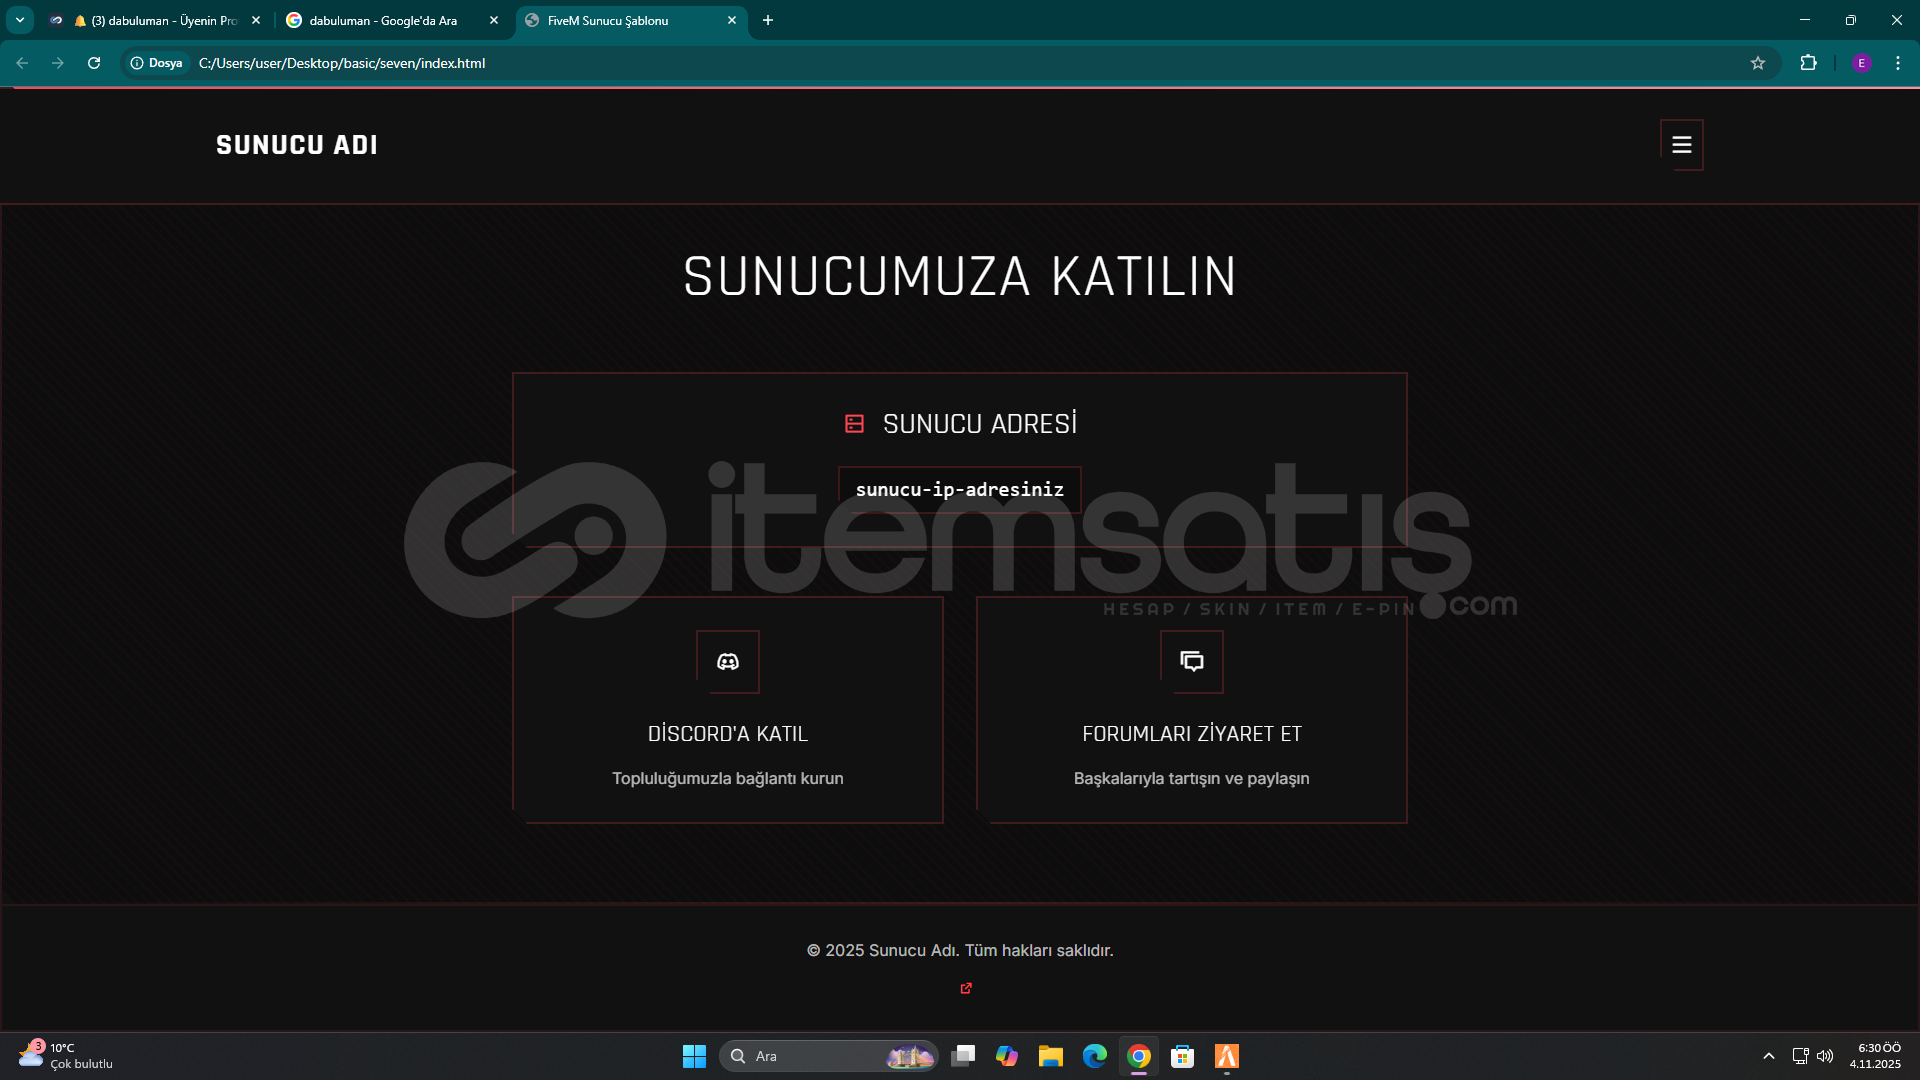Click the Forumları Ziyaret Et title
1920x1080 pixels.
(x=1191, y=734)
